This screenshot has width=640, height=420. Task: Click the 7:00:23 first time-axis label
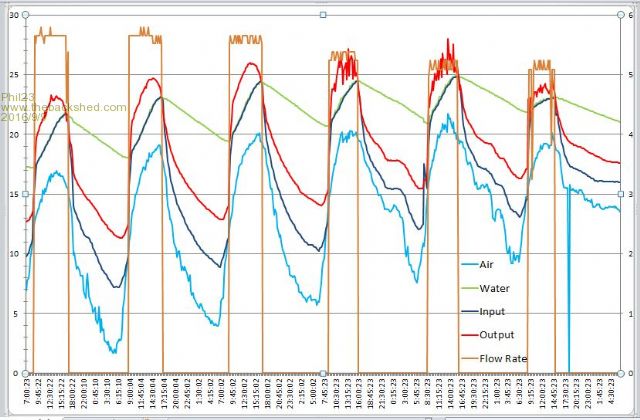27,392
